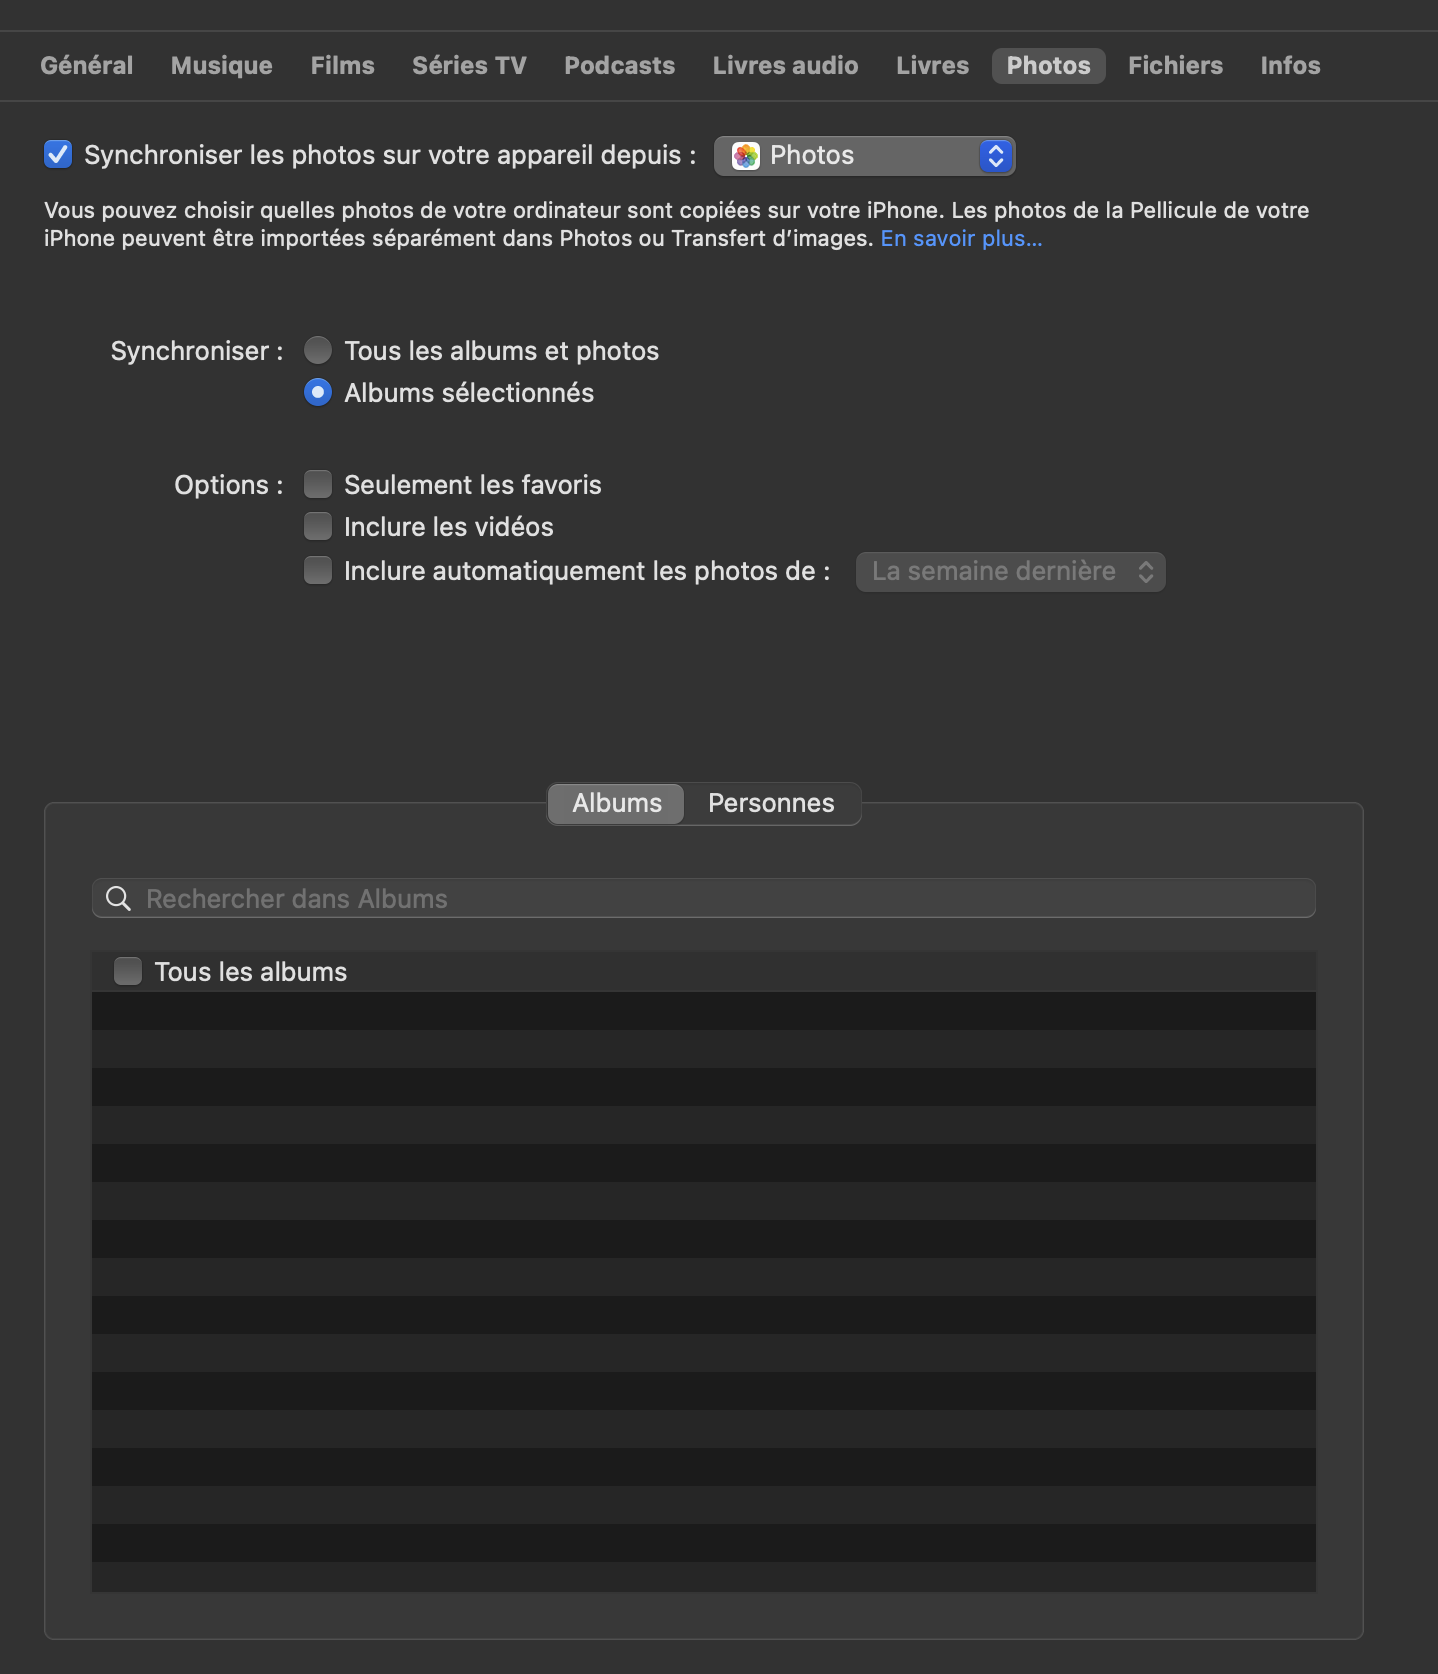Click the magnifying glass search icon
Viewport: 1438px width, 1674px height.
(118, 899)
